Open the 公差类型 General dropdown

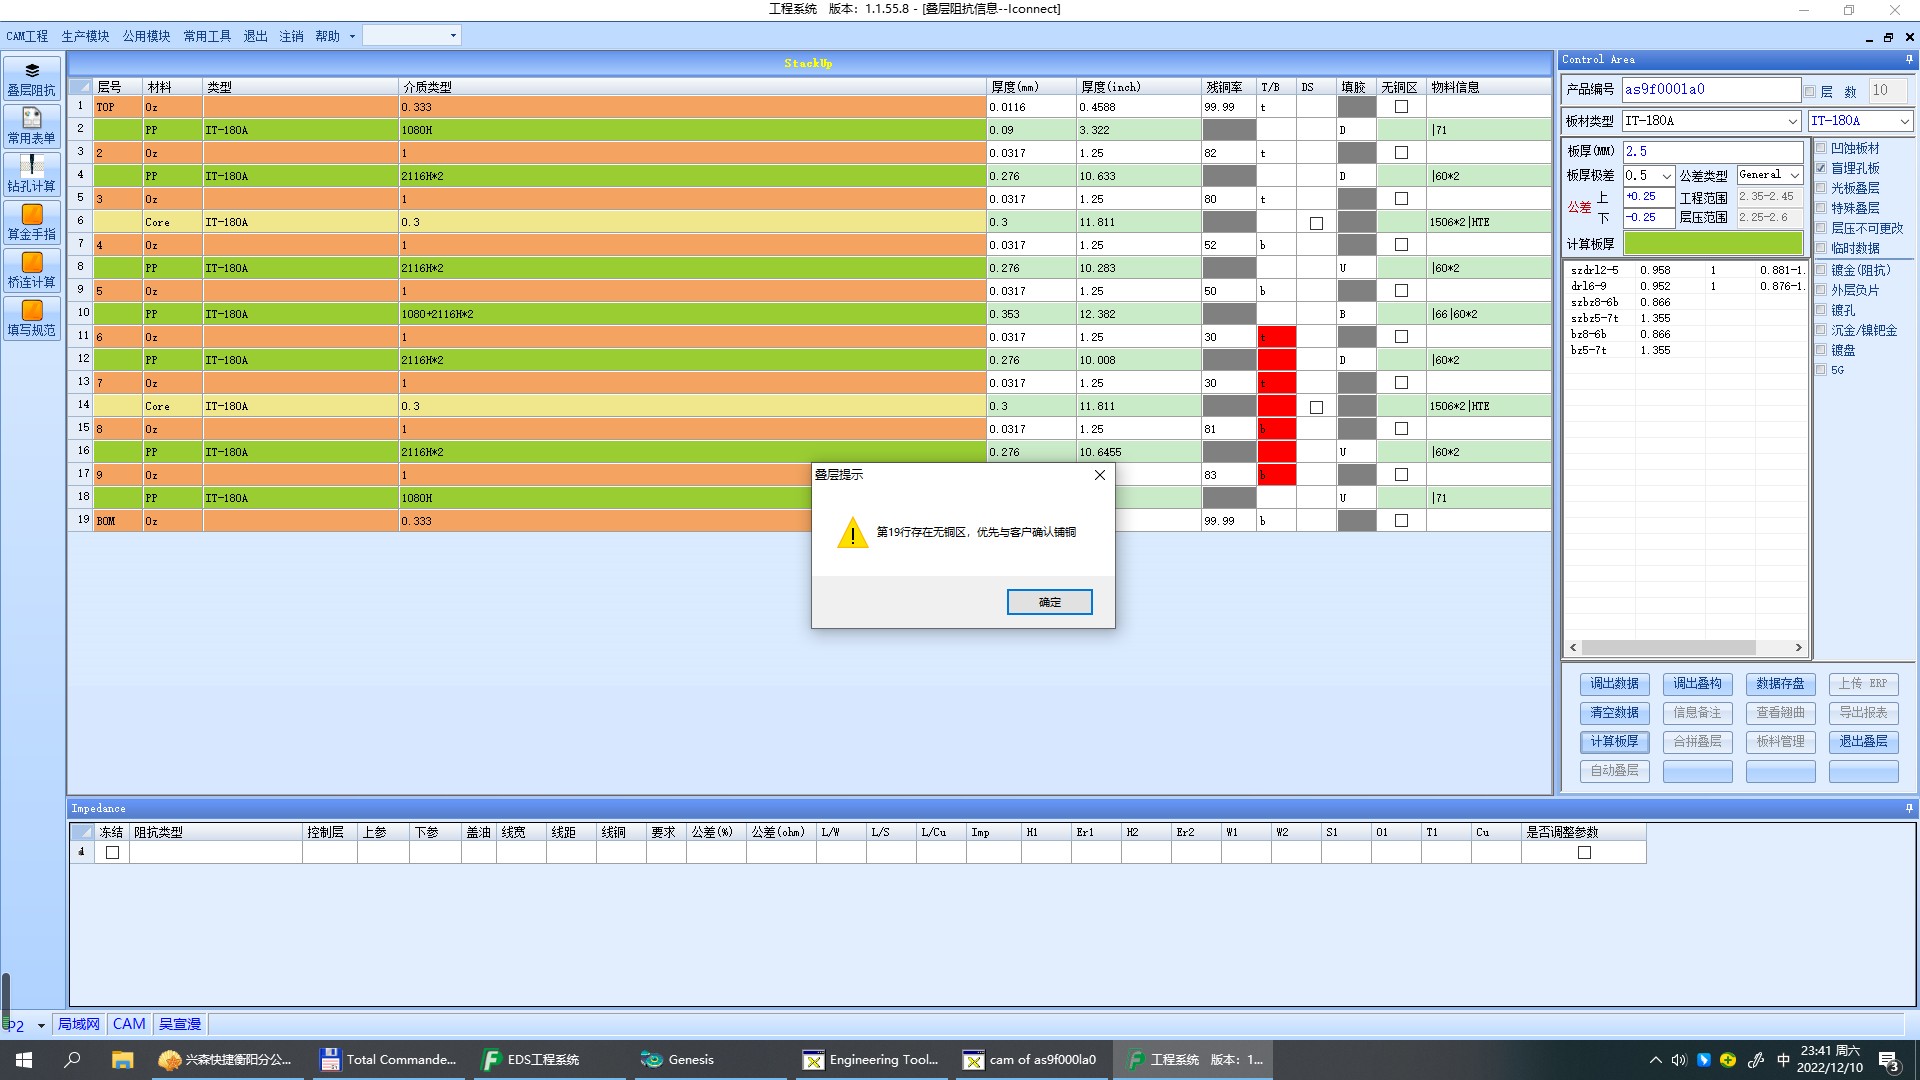coord(1795,175)
